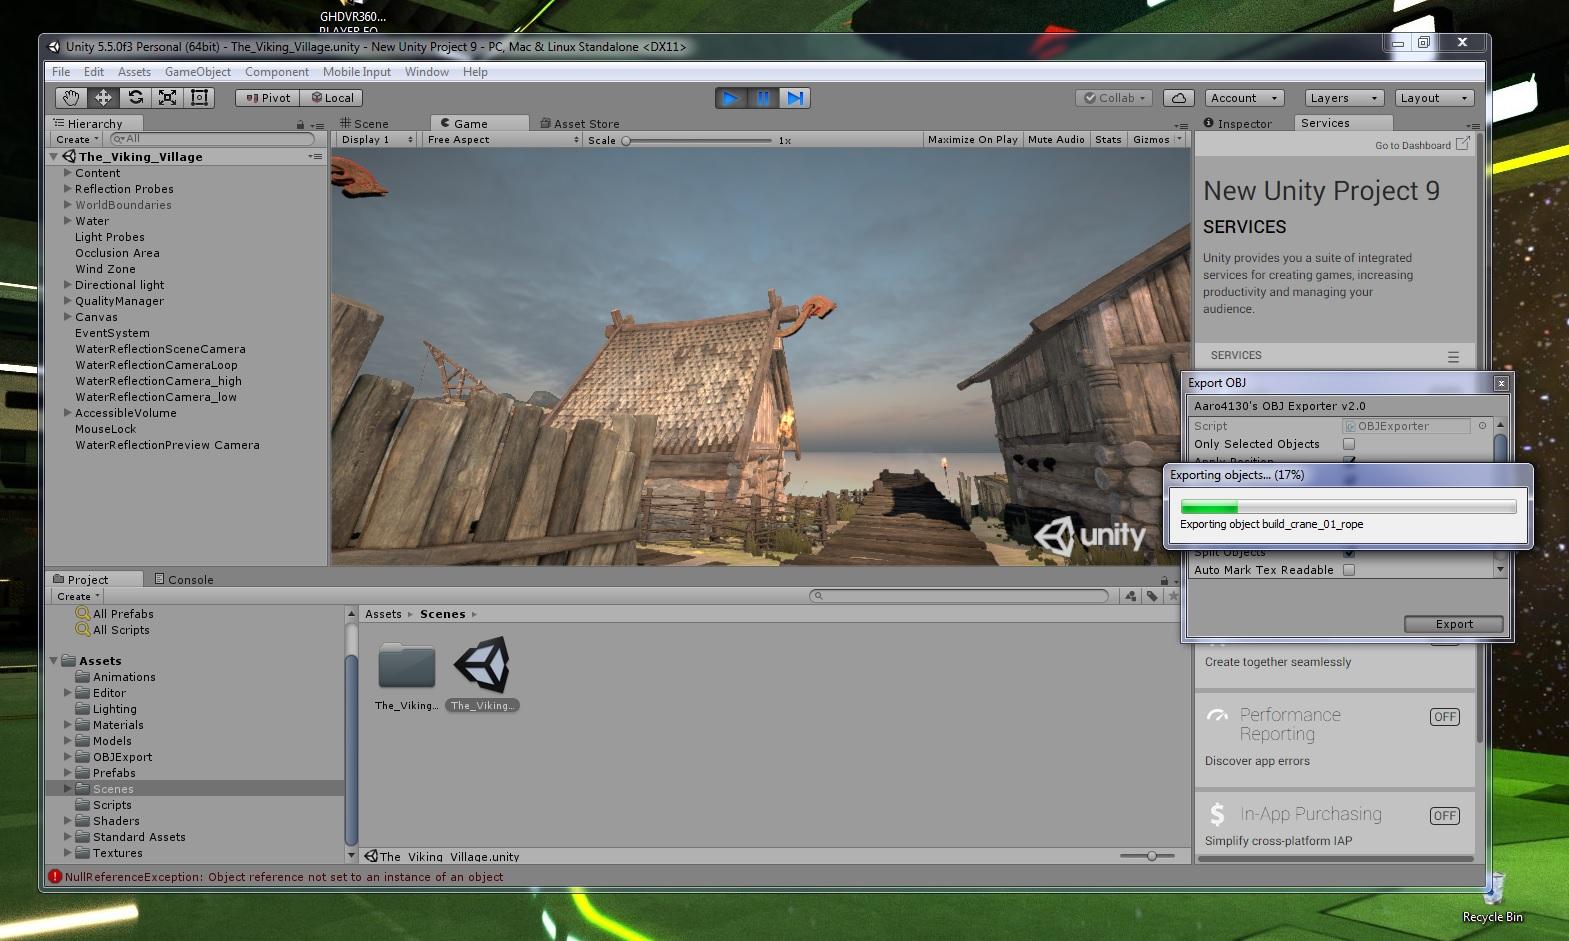Open the Free Aspect dropdown
This screenshot has height=941, width=1569.
click(x=503, y=140)
